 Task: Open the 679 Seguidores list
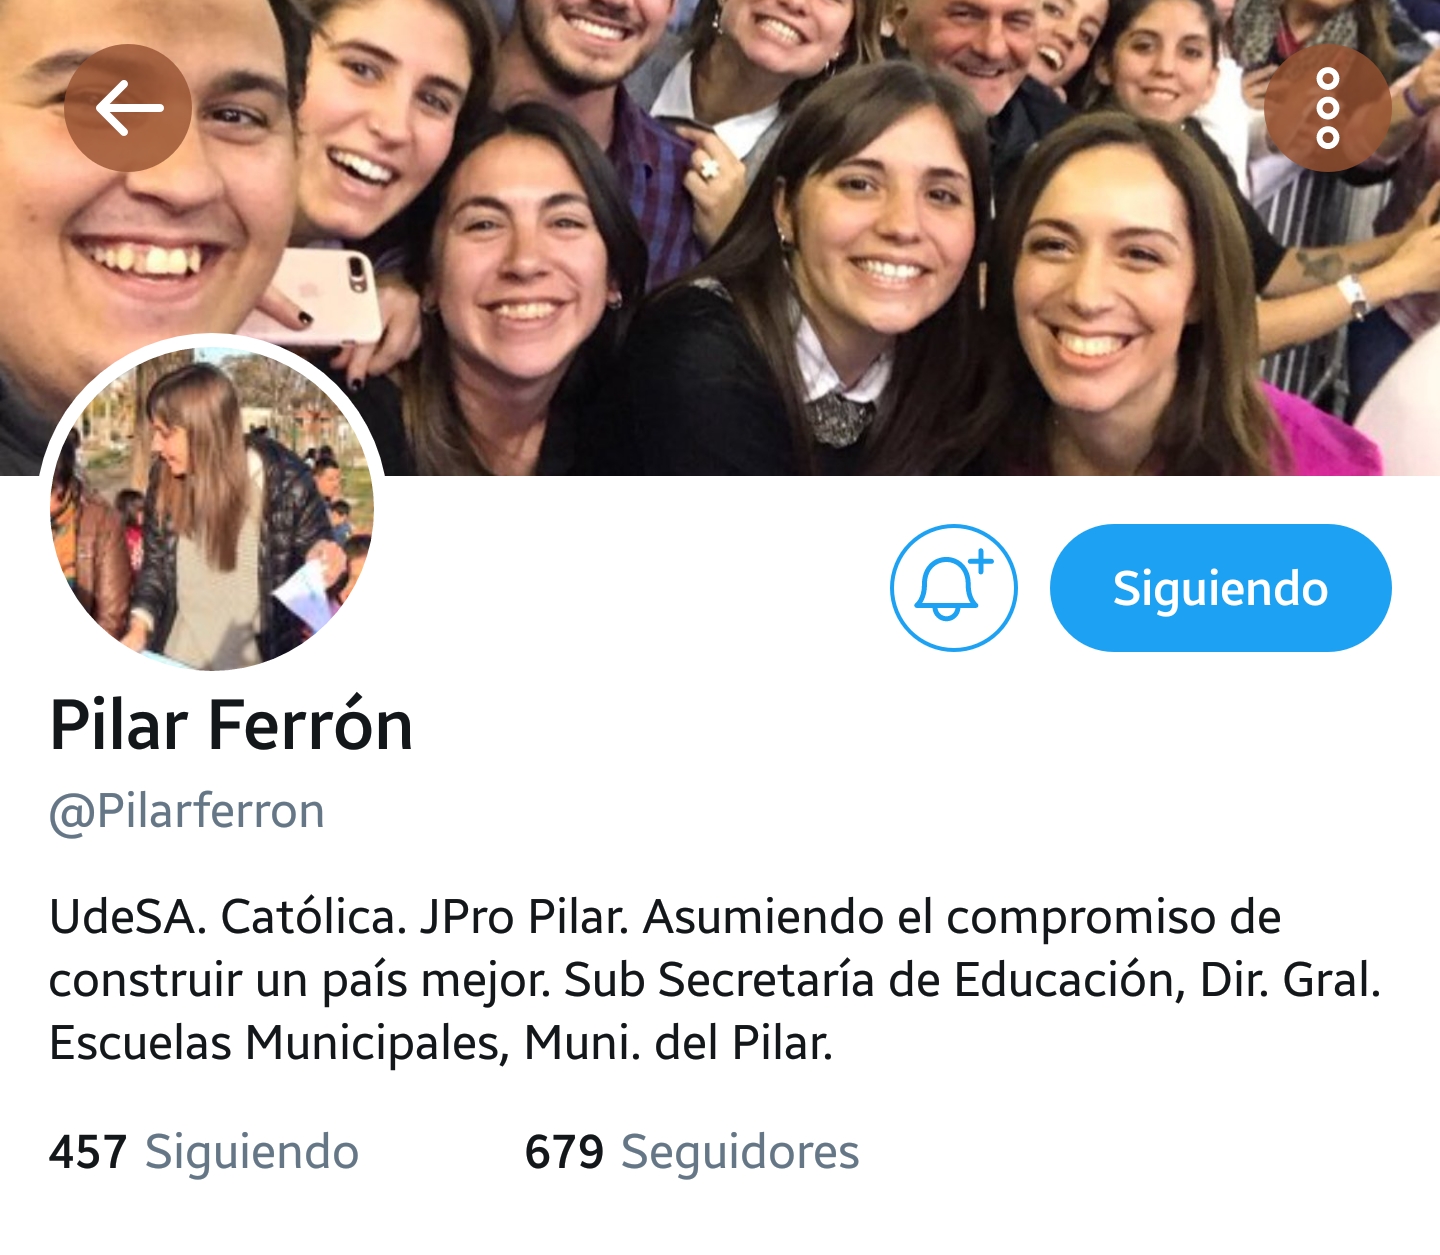pyautogui.click(x=692, y=1152)
